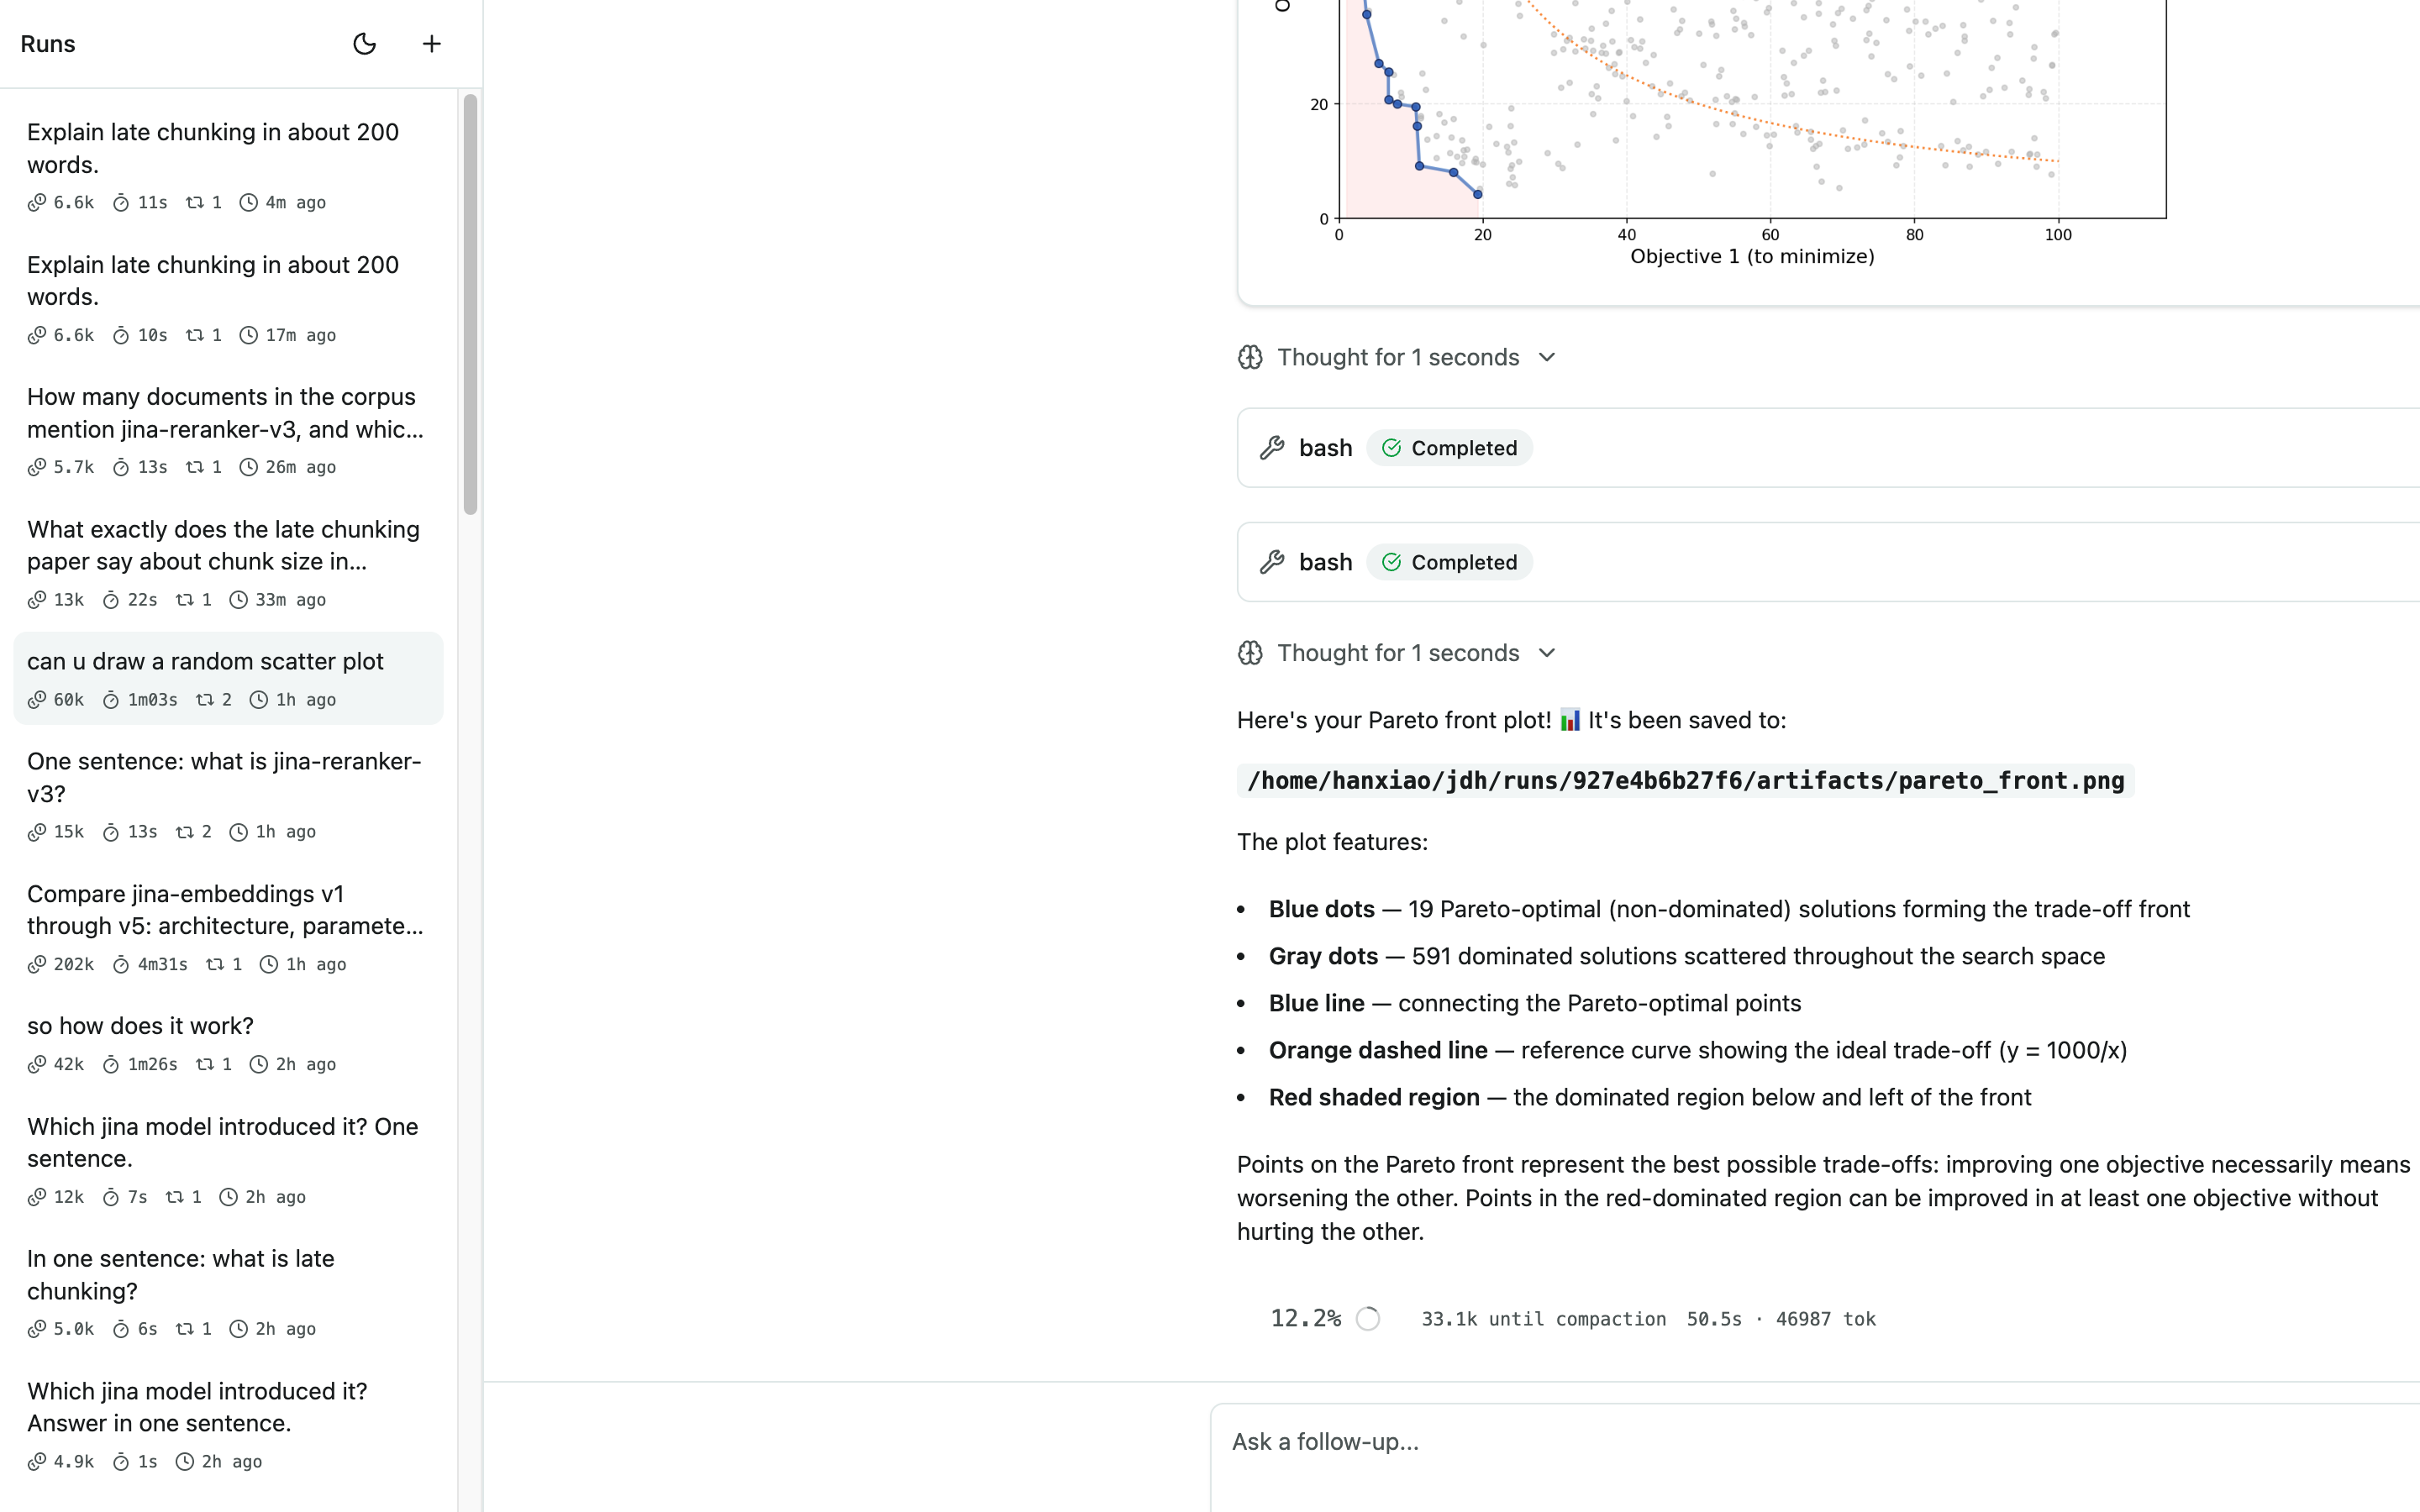Image resolution: width=2420 pixels, height=1512 pixels.
Task: Click the clock icon beside '26m ago'
Action: (x=249, y=467)
